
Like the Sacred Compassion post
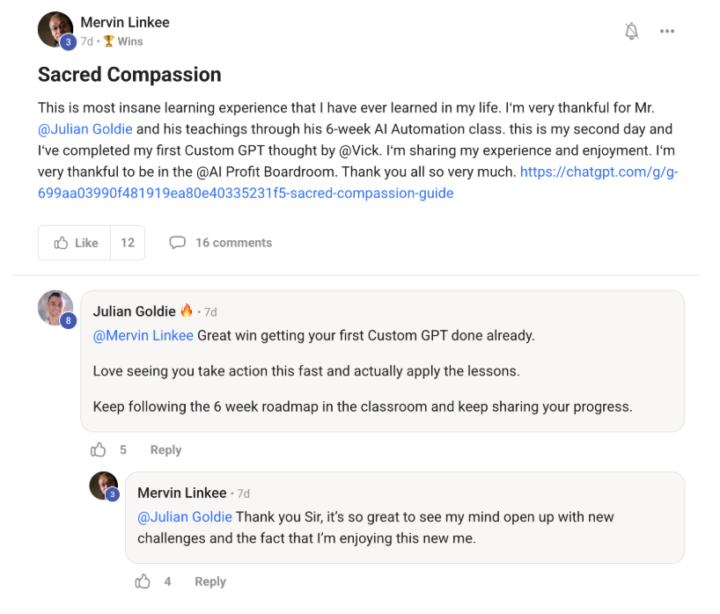pos(76,243)
